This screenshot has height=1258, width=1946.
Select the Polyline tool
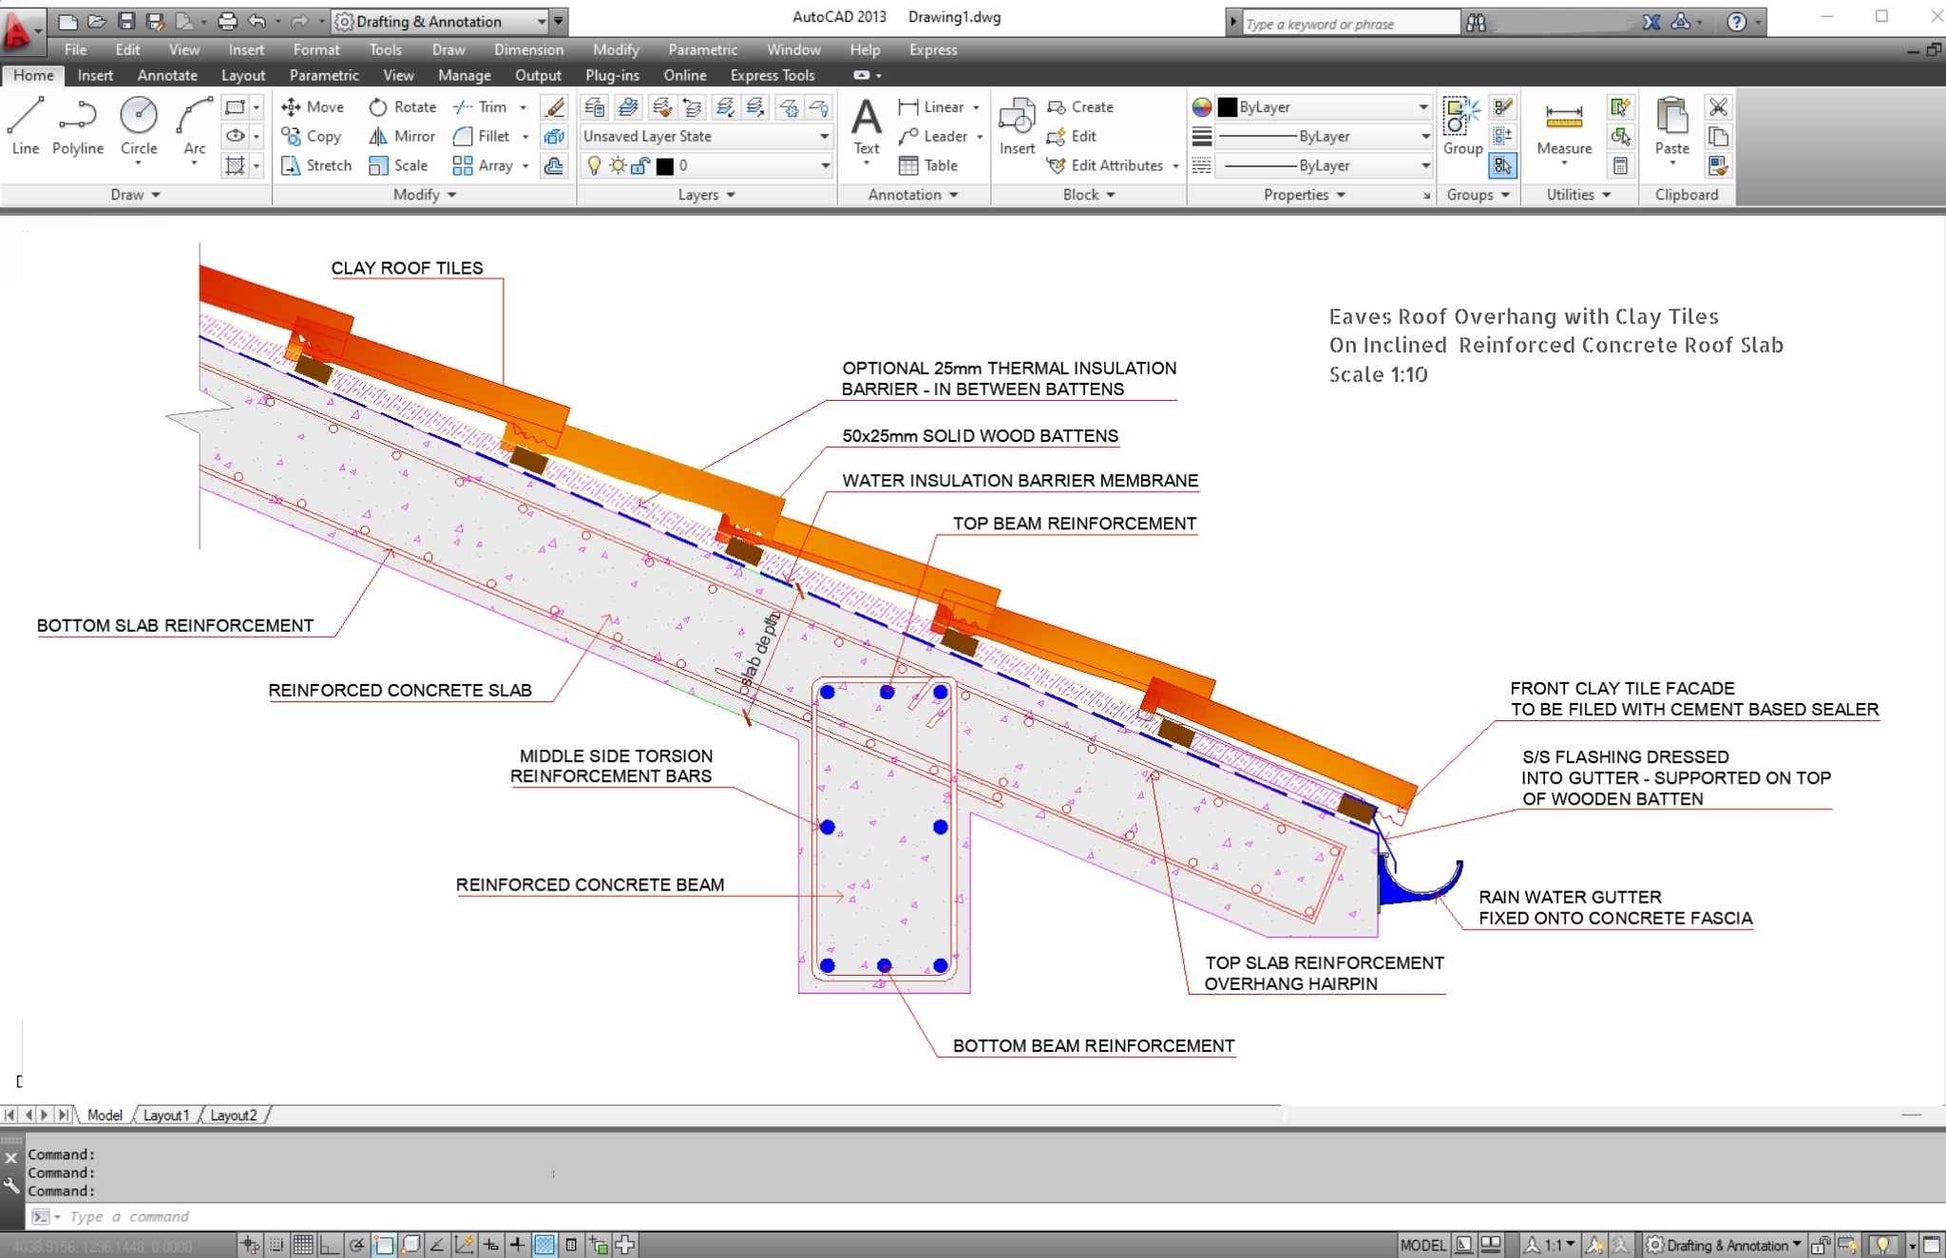pyautogui.click(x=77, y=124)
